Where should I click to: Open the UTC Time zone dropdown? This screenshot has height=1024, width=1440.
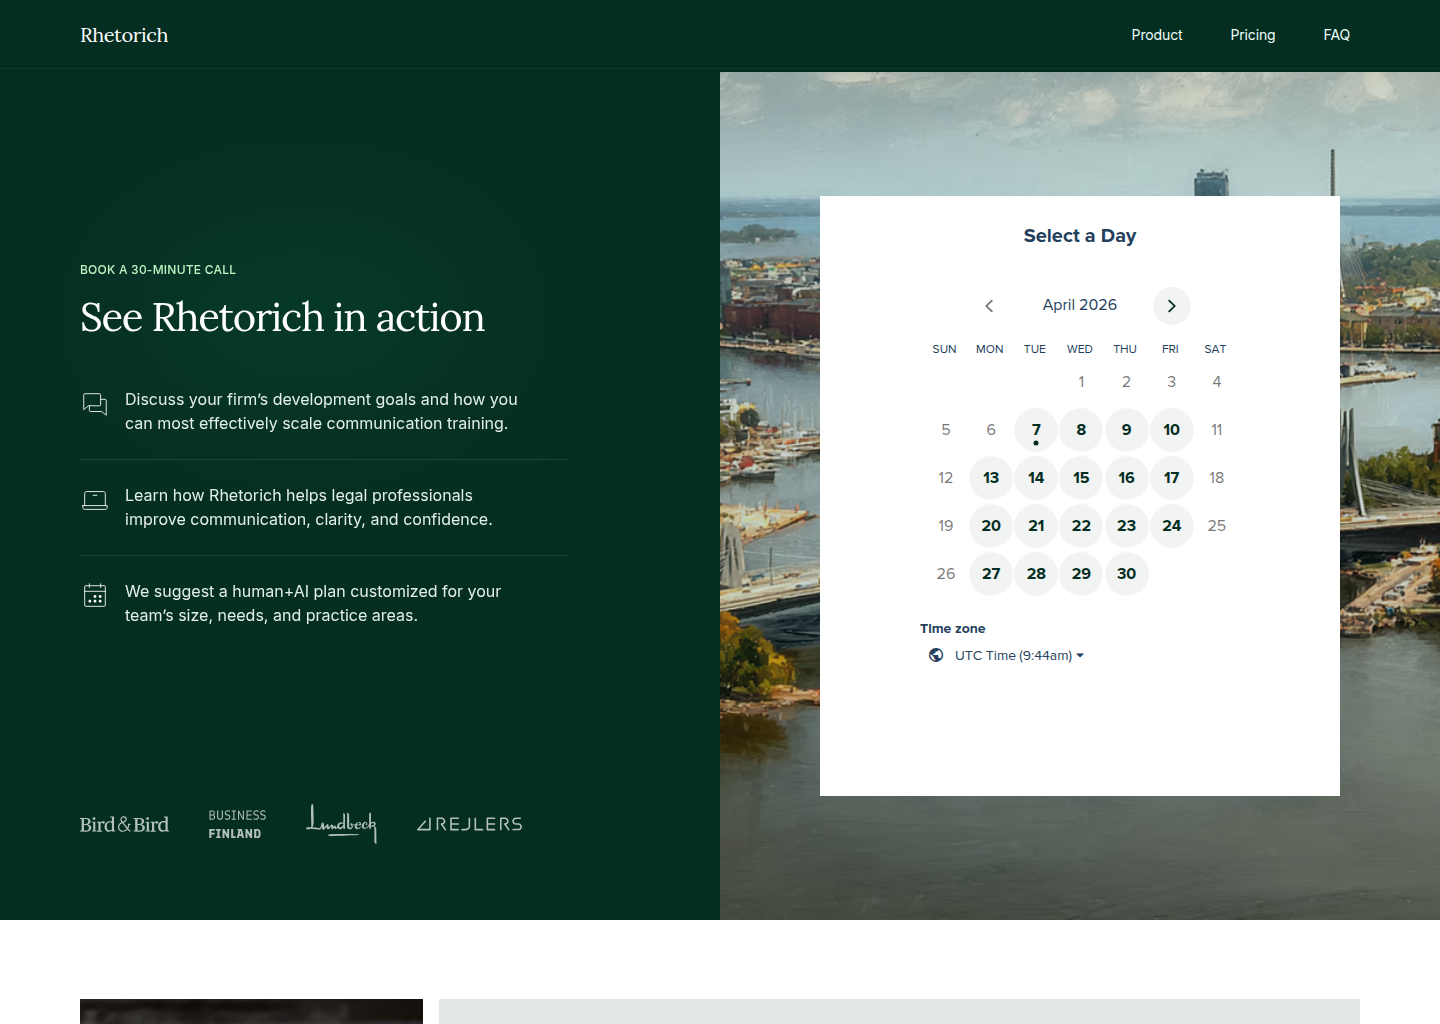[x=1019, y=656]
